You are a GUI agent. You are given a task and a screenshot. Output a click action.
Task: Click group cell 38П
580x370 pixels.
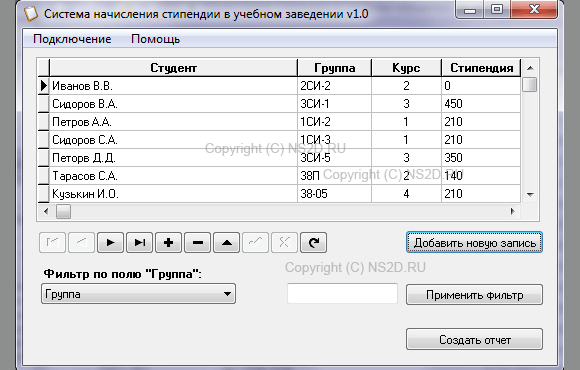coord(334,176)
